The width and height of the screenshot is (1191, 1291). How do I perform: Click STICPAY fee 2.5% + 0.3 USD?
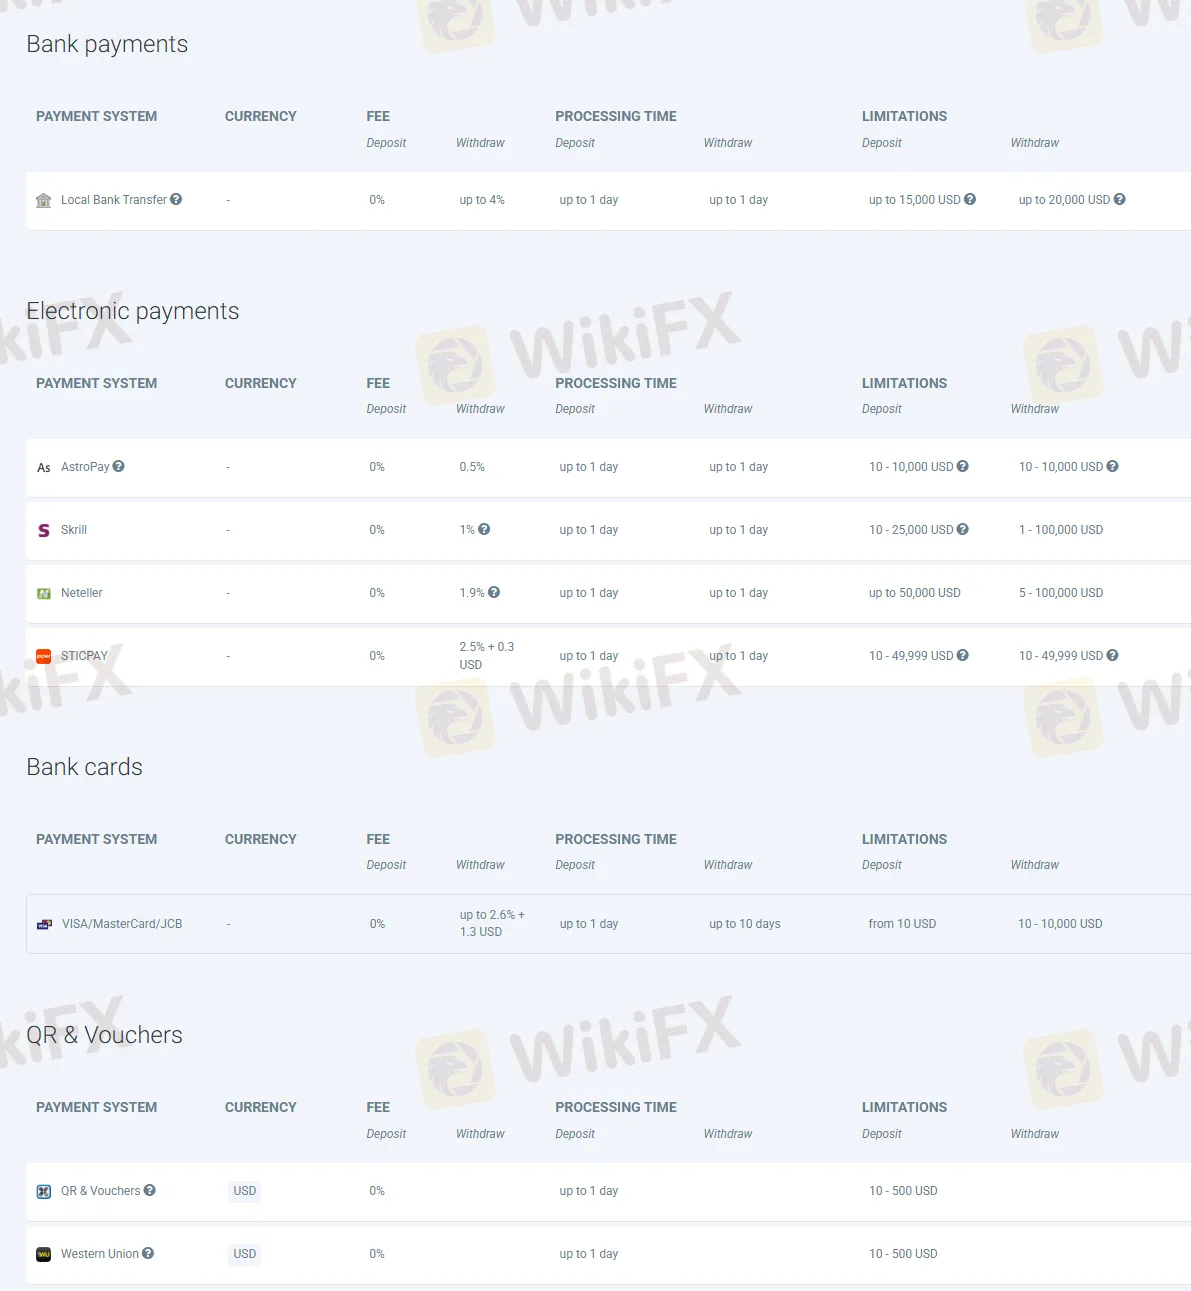487,656
